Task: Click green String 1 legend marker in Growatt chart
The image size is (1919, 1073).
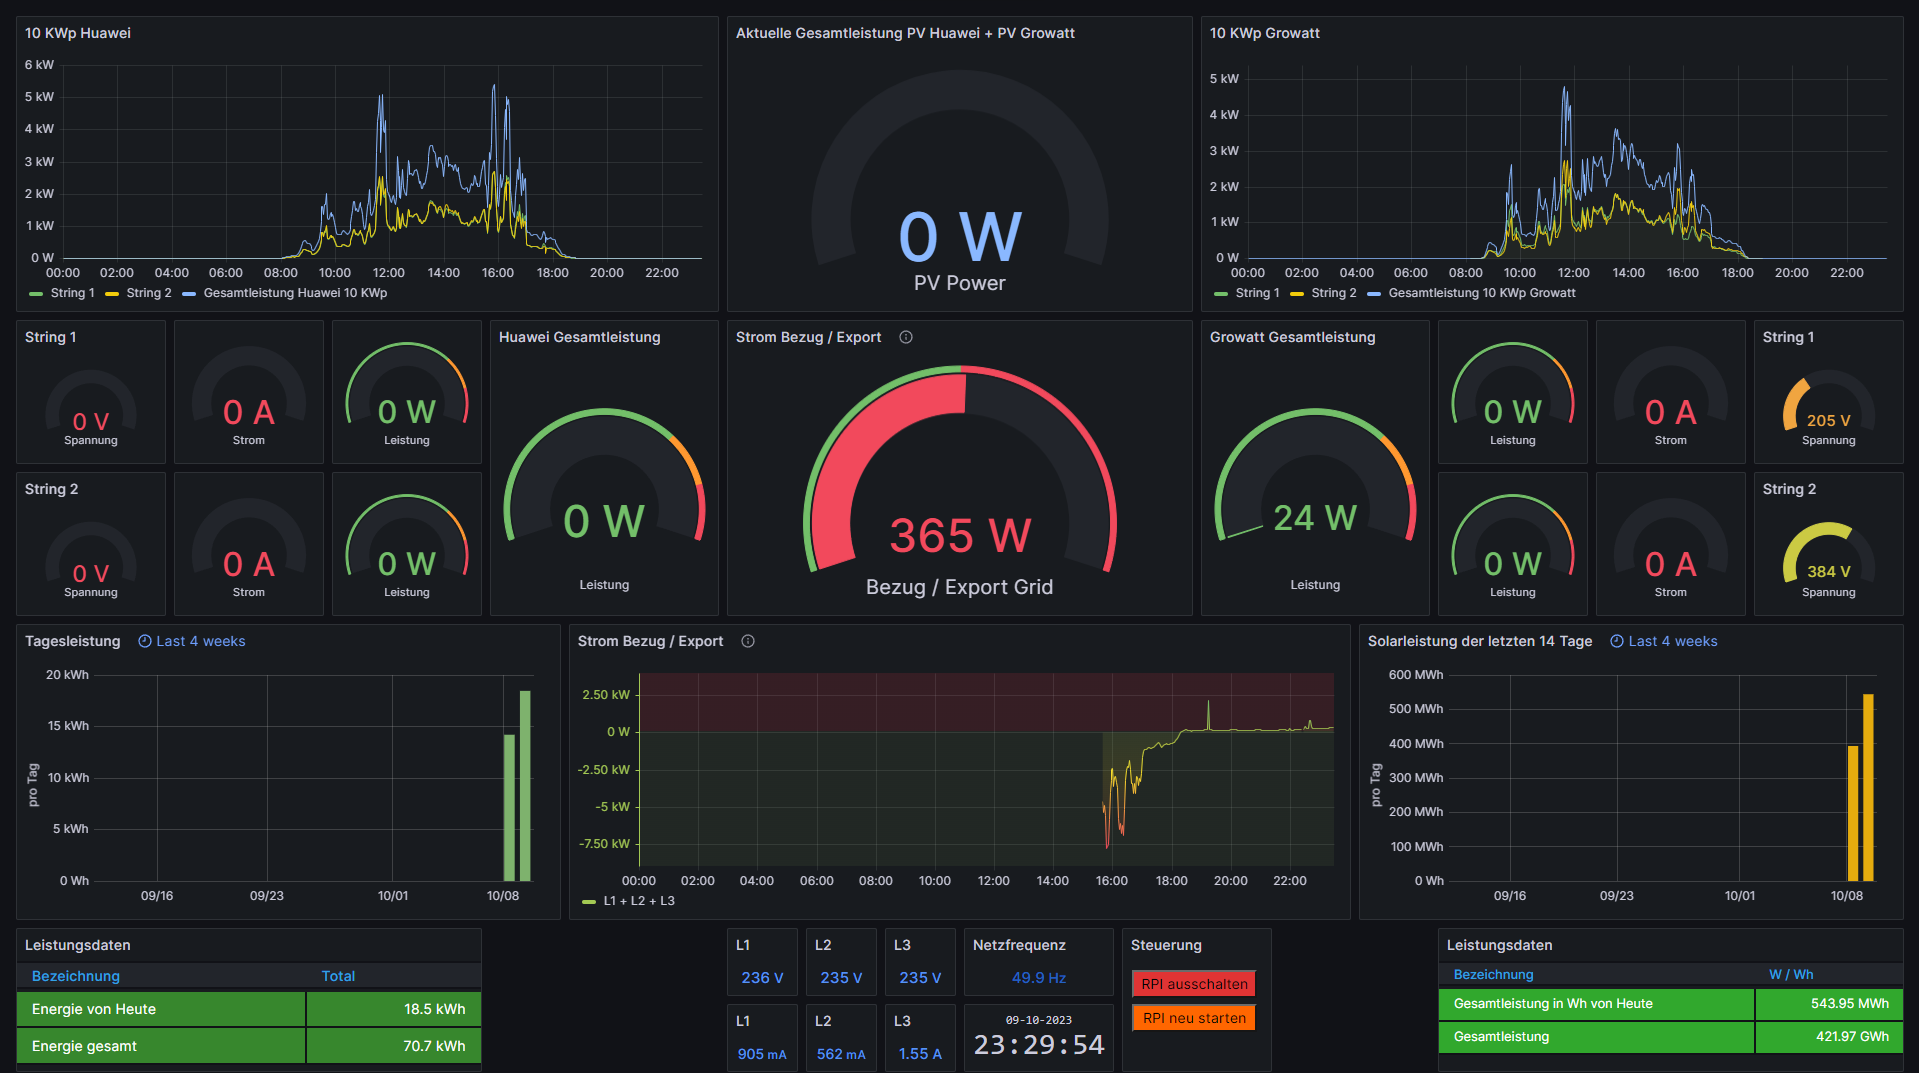Action: [x=1221, y=293]
